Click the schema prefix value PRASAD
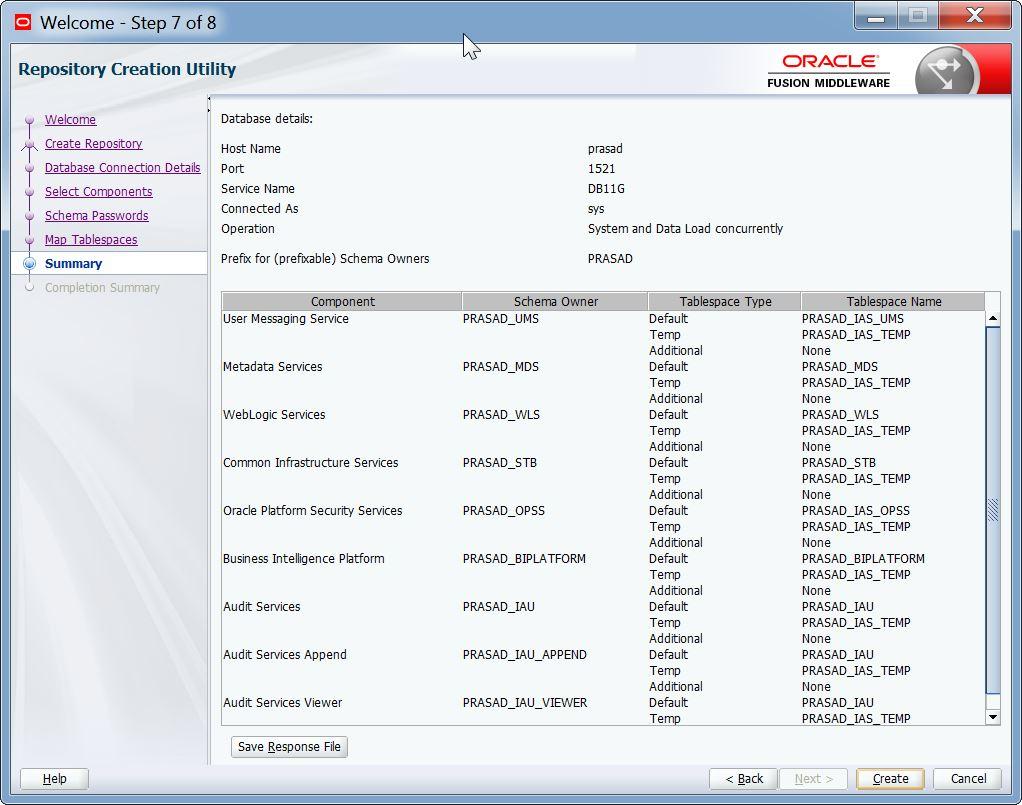1022x805 pixels. tap(610, 259)
